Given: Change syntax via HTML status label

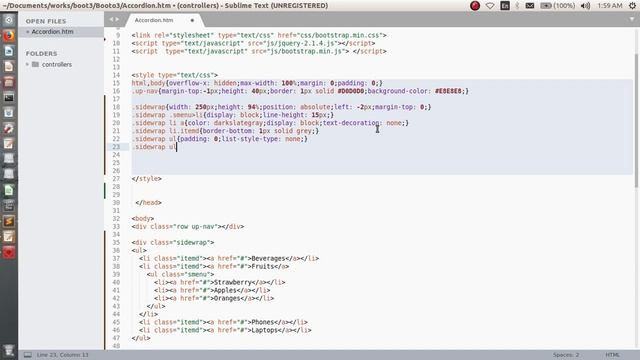Looking at the screenshot, I should (612, 355).
